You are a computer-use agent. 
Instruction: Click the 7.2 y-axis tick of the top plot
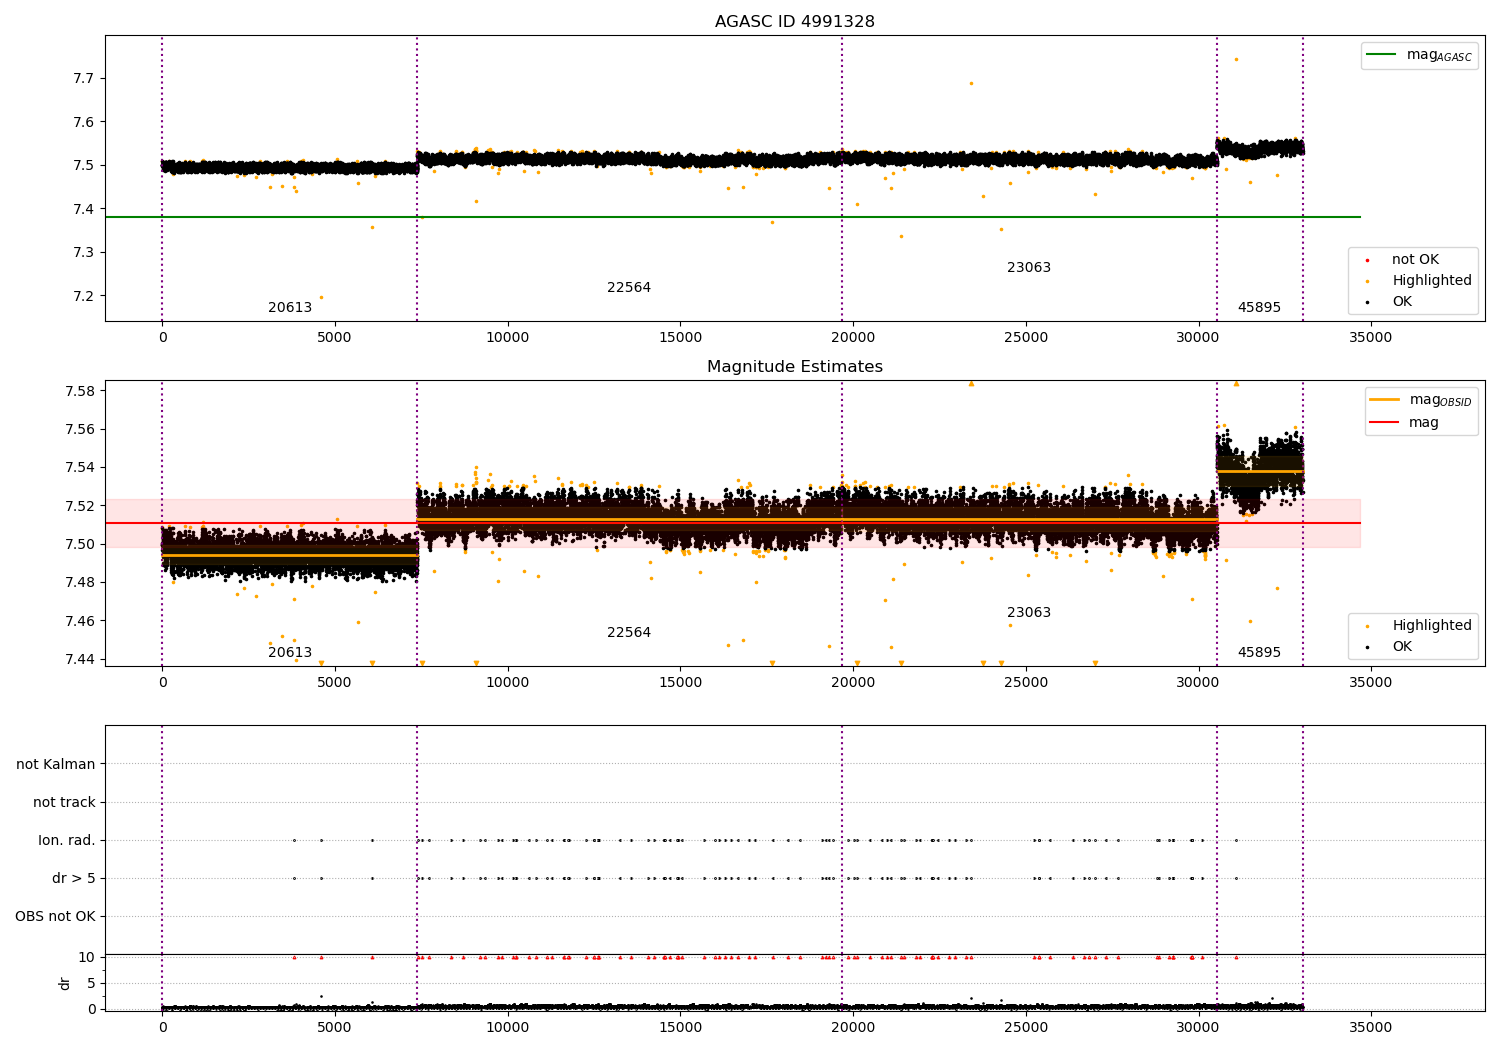tap(83, 296)
